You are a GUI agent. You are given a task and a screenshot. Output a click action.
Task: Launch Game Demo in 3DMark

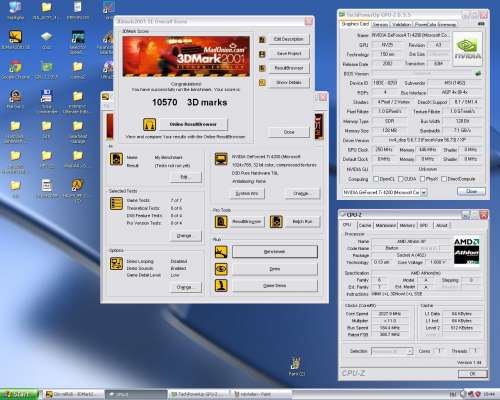pyautogui.click(x=275, y=286)
